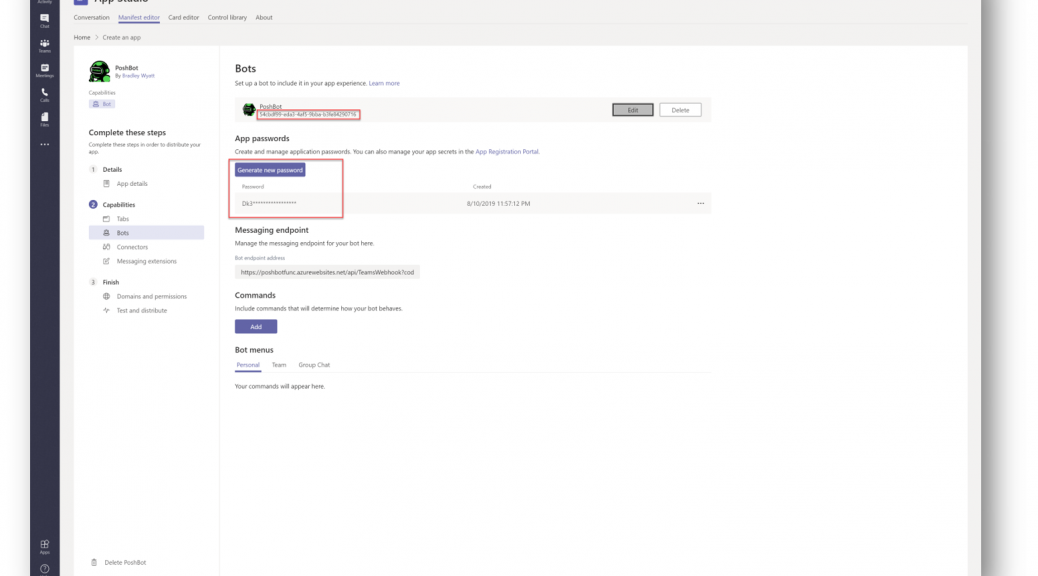
Task: Select the Team bot menu tab
Action: pyautogui.click(x=279, y=365)
